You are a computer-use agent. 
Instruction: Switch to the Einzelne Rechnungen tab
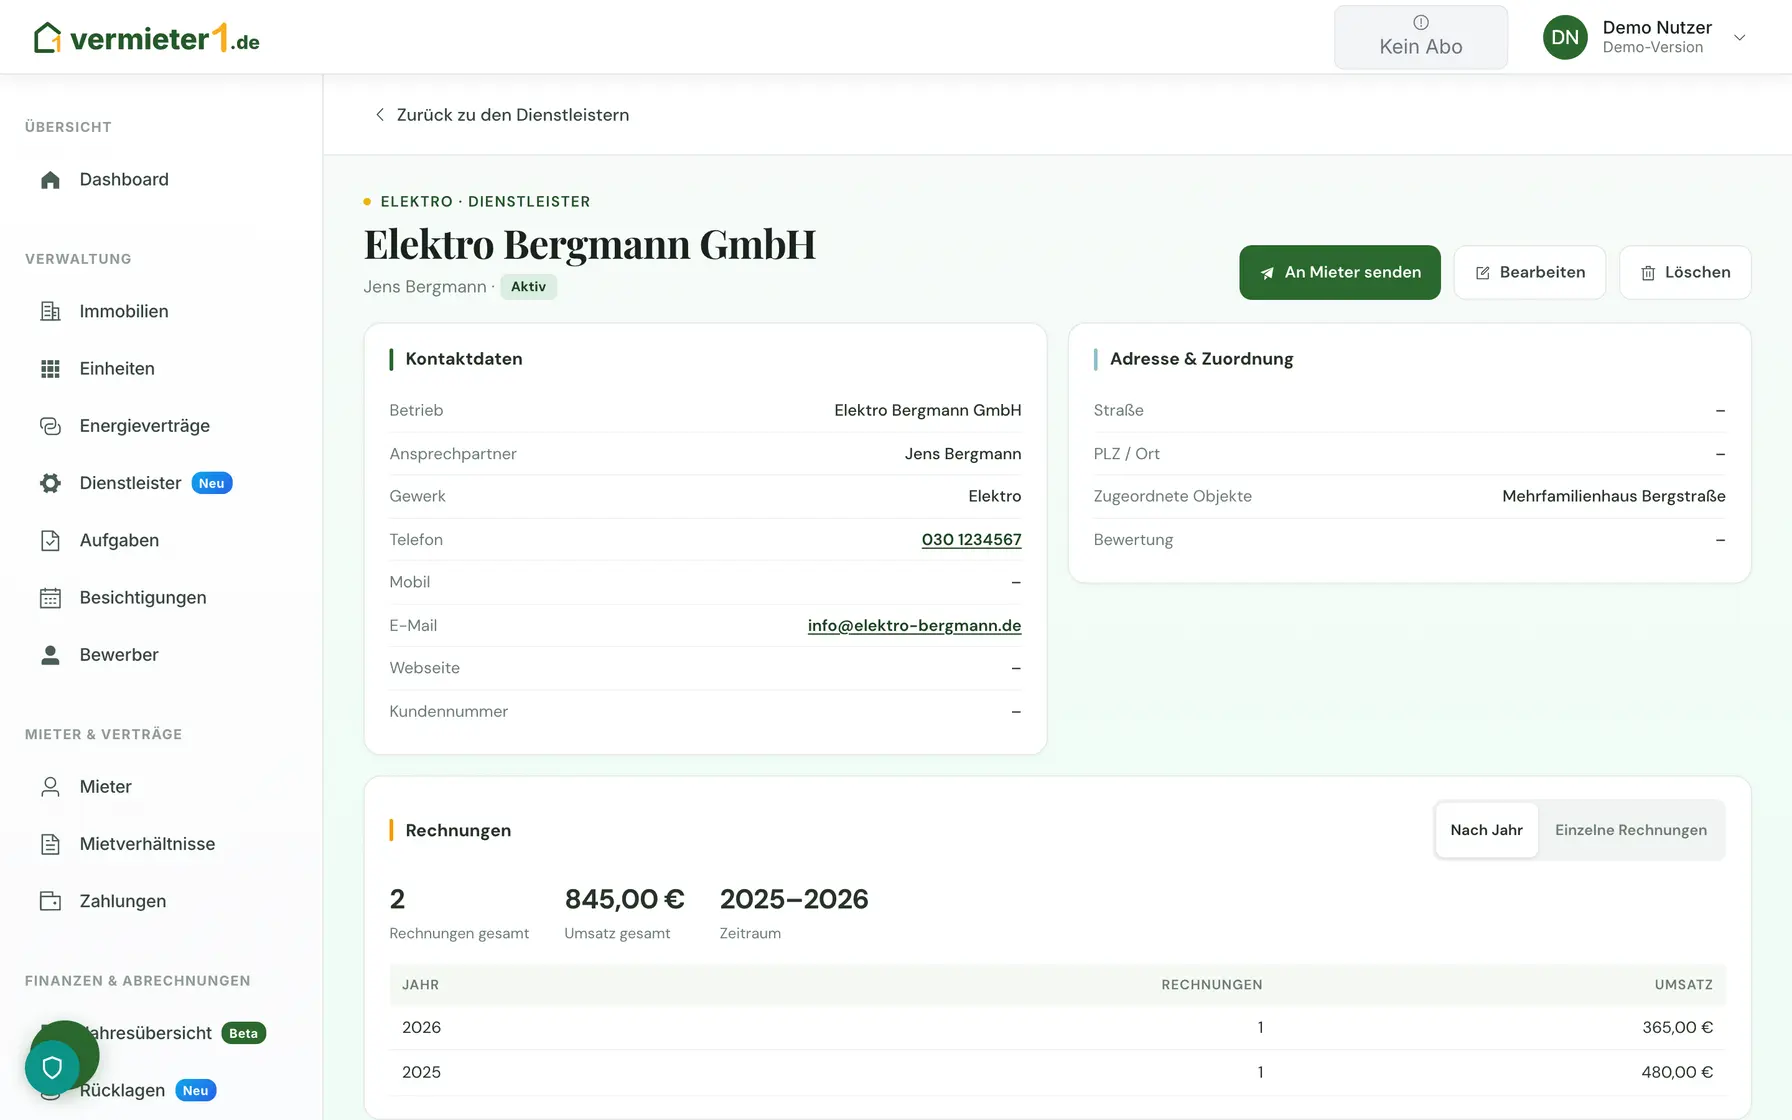point(1630,830)
